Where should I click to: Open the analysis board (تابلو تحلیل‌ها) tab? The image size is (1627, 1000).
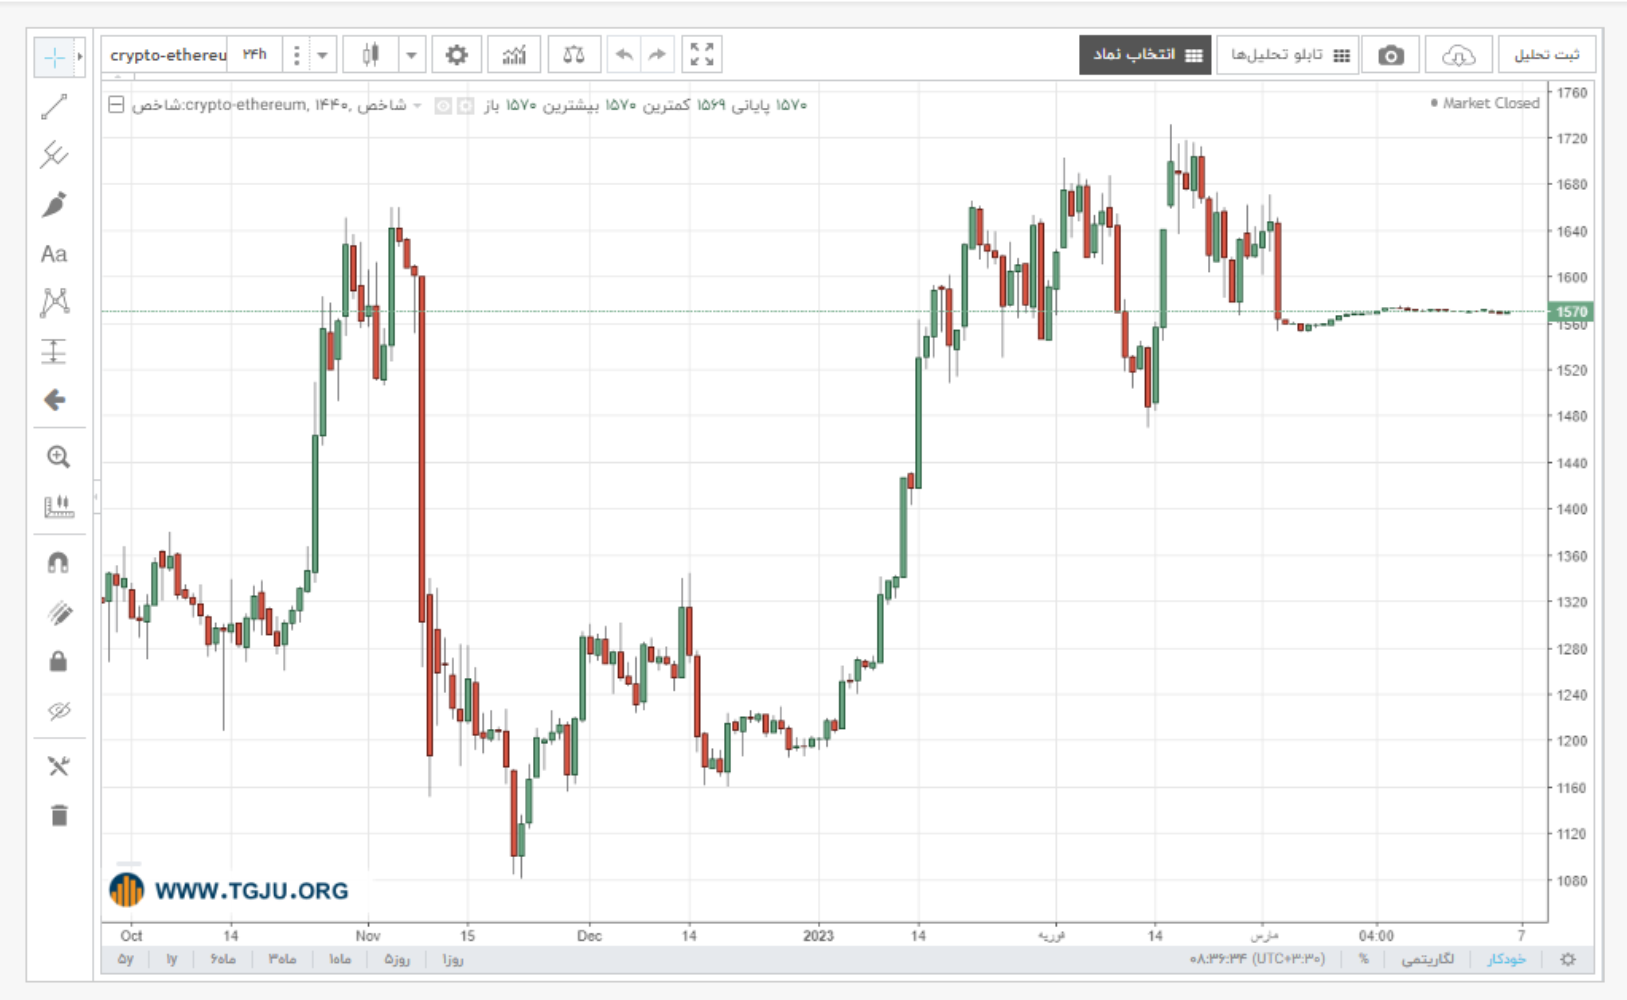(x=1288, y=55)
